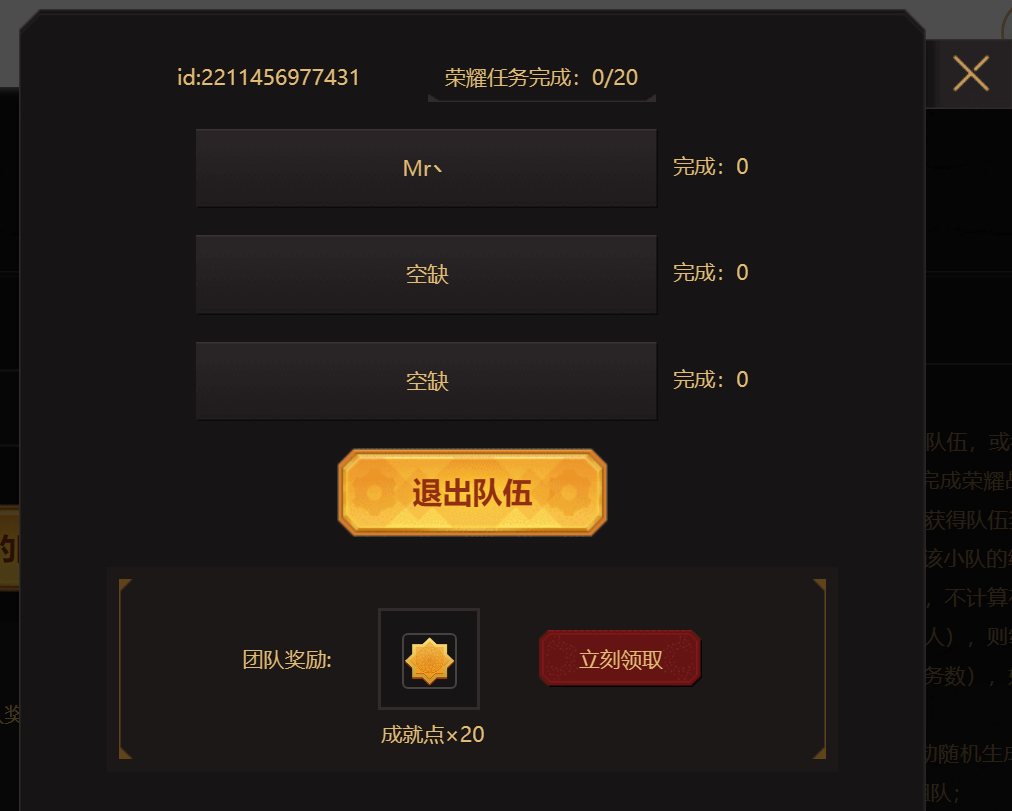Viewport: 1012px width, 811px height.
Task: Click 完成: 0 next to Mr、
Action: tap(711, 166)
